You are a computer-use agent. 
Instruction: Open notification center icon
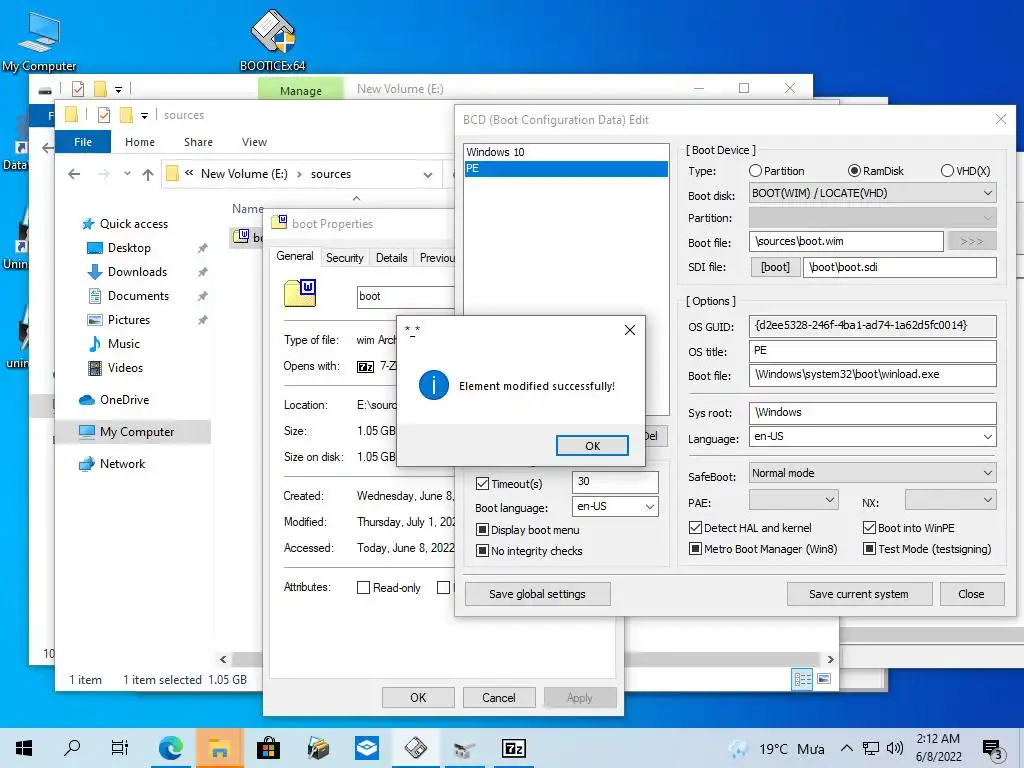[993, 749]
